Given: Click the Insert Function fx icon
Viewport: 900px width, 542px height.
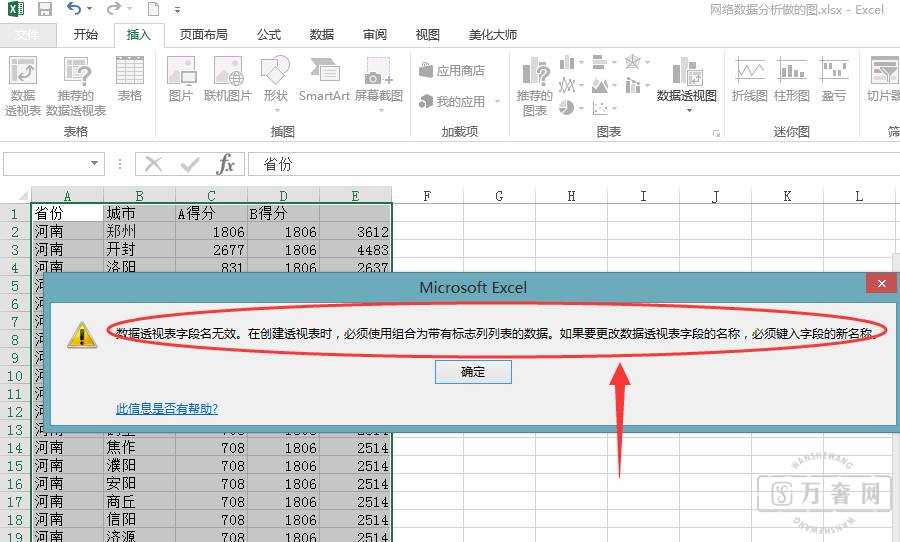Looking at the screenshot, I should (226, 165).
